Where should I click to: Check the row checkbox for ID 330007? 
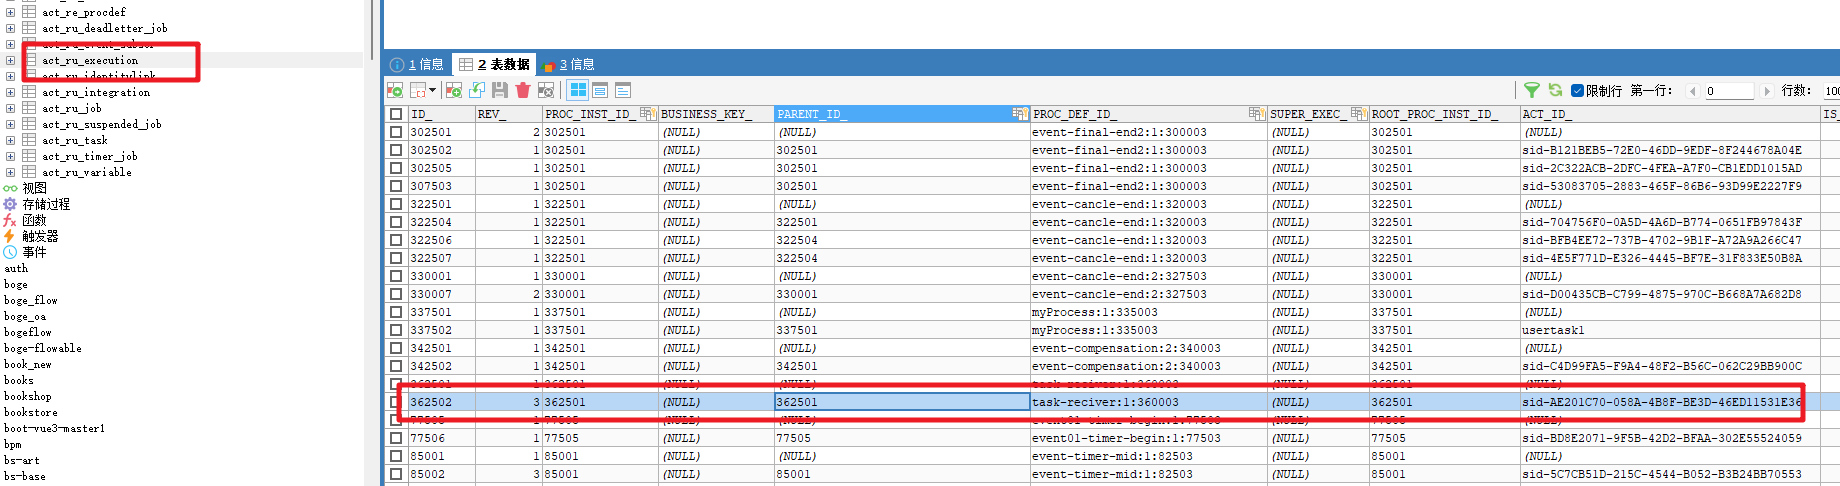[396, 294]
